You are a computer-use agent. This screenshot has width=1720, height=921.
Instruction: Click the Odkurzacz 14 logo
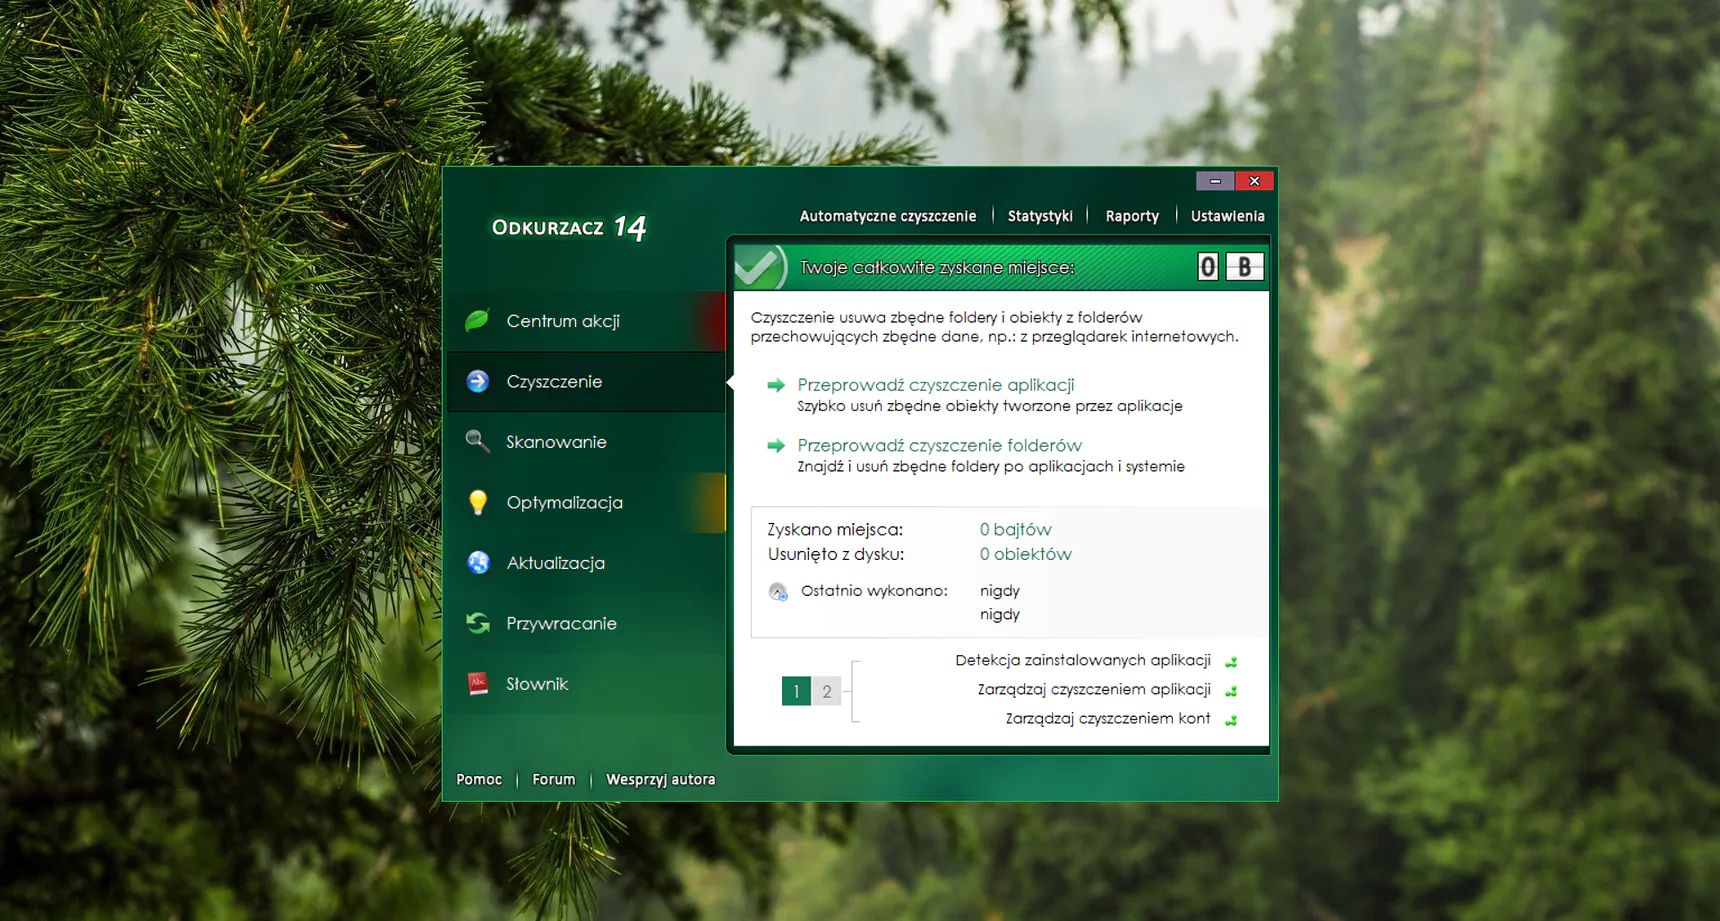(569, 228)
